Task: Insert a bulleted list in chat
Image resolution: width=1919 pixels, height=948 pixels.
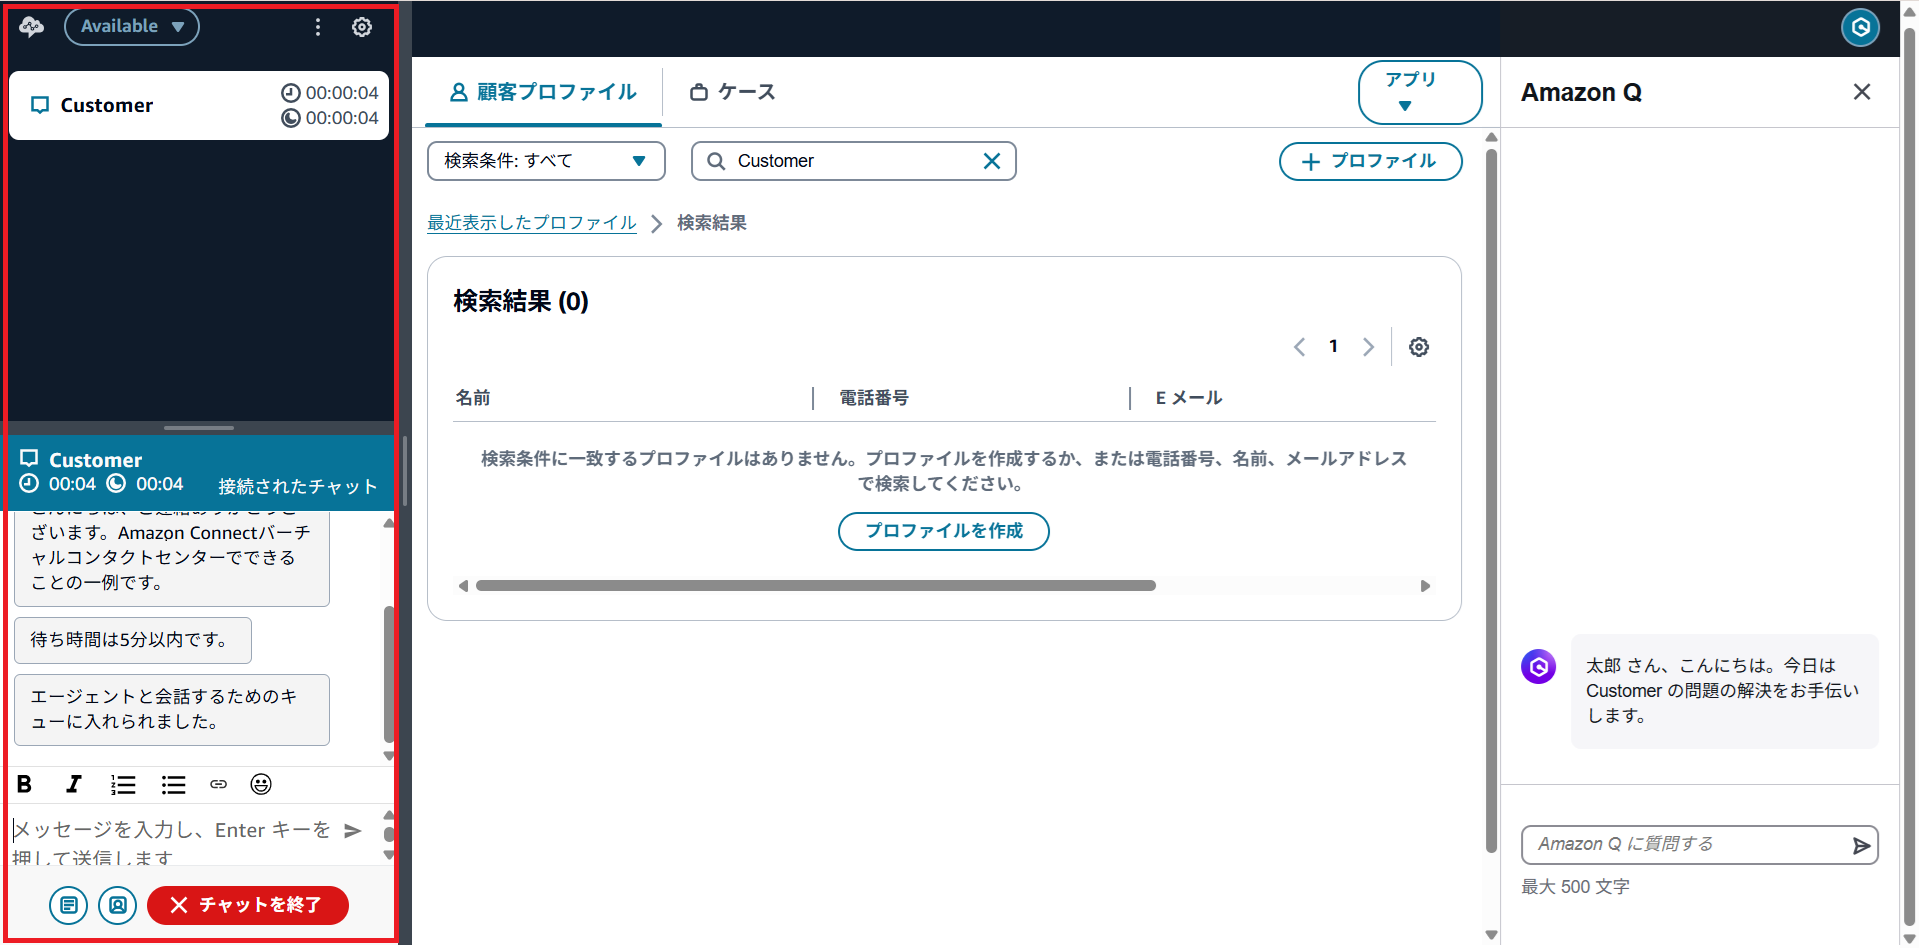Action: [x=174, y=784]
